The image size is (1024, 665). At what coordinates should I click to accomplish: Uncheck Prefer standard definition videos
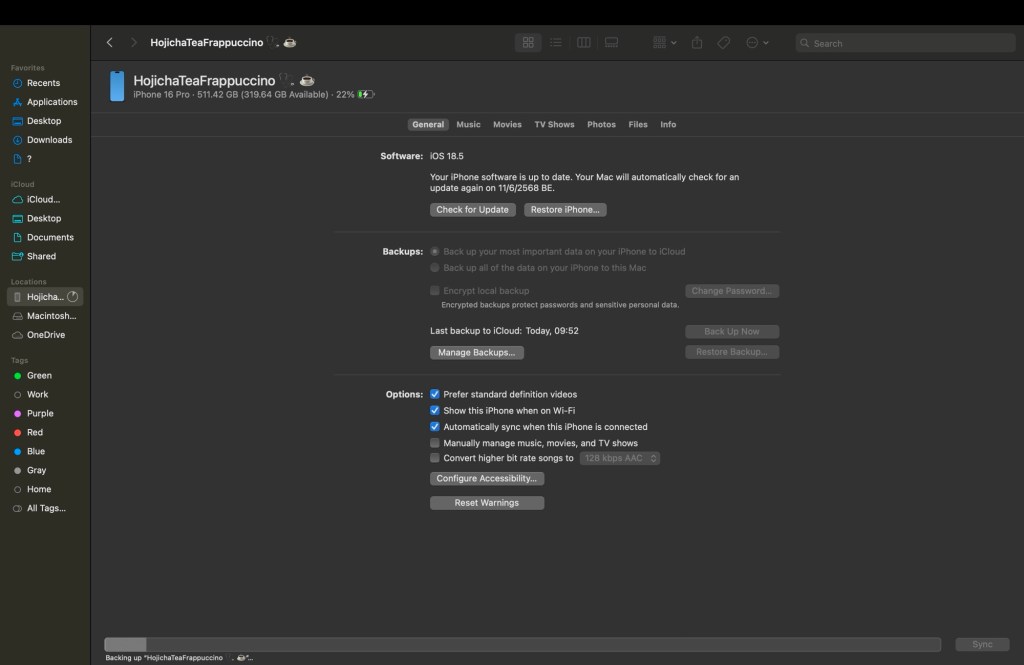(x=435, y=394)
